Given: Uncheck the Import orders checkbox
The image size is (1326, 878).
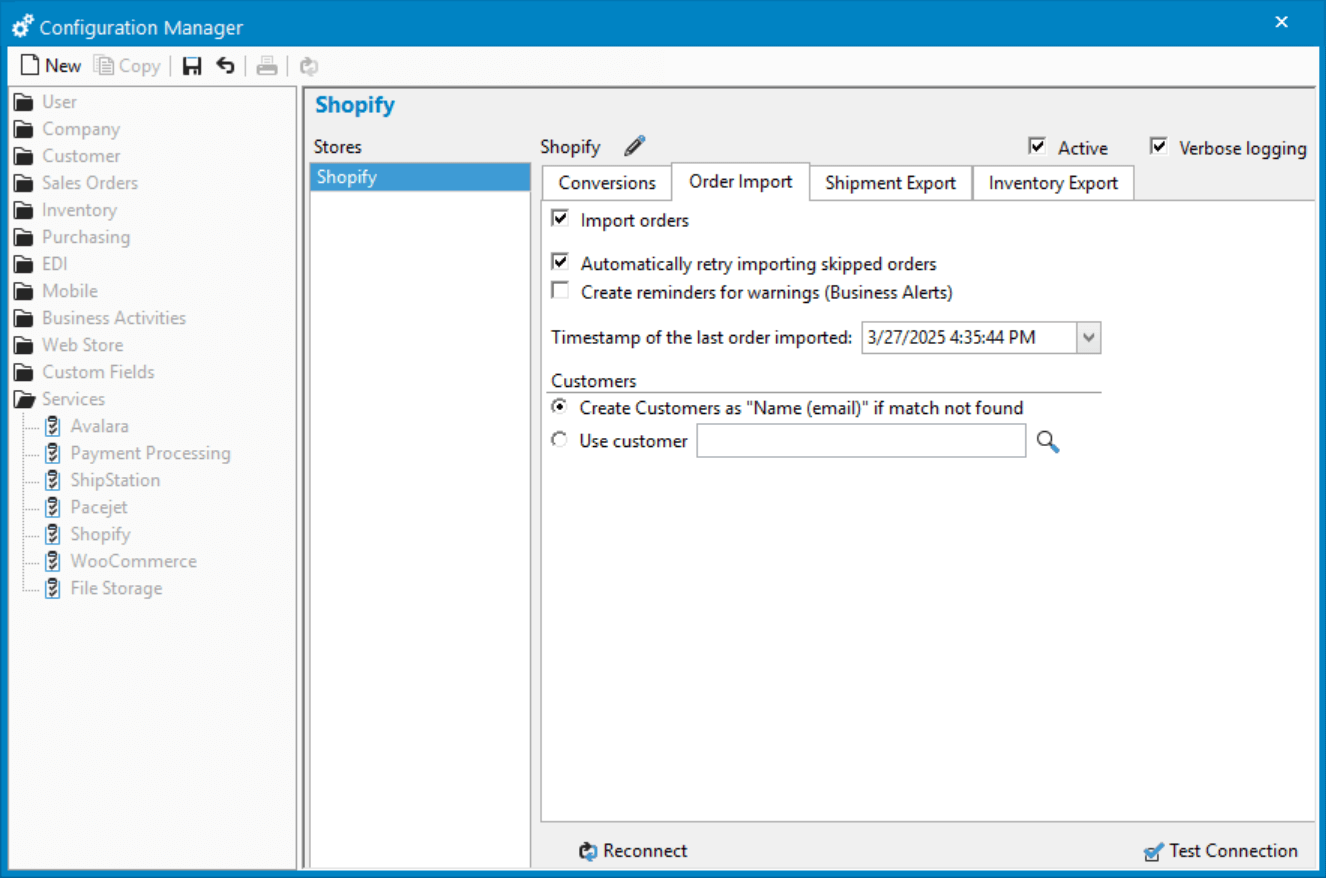Looking at the screenshot, I should (560, 218).
